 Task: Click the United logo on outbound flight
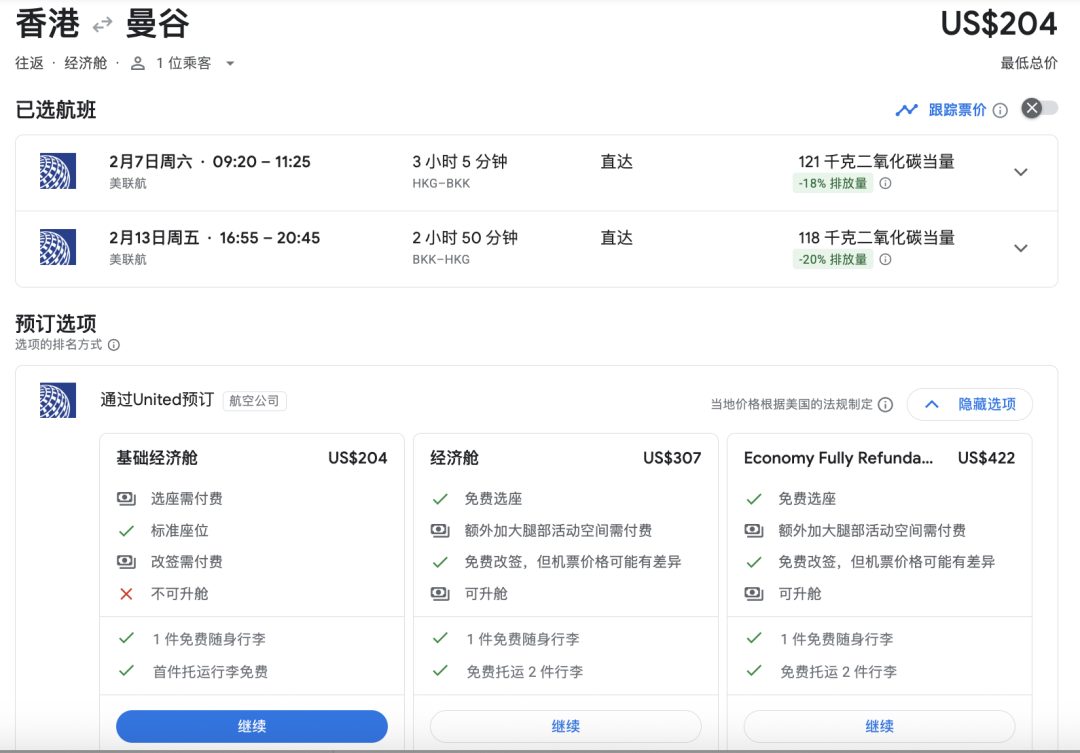pos(57,171)
